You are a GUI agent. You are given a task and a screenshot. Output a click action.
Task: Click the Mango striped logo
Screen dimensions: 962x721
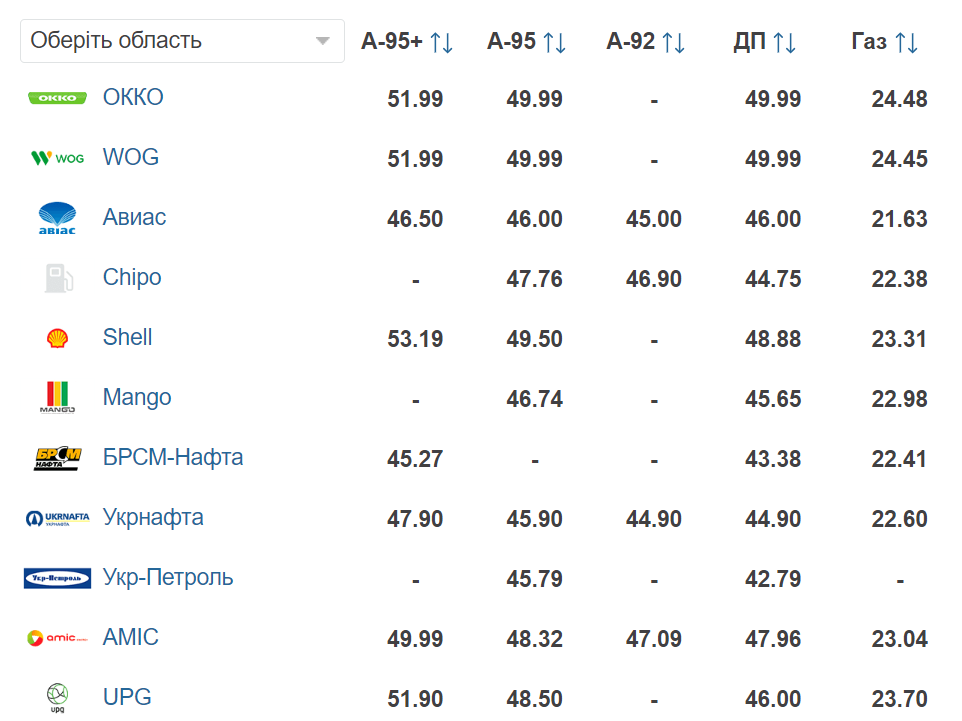(x=57, y=397)
